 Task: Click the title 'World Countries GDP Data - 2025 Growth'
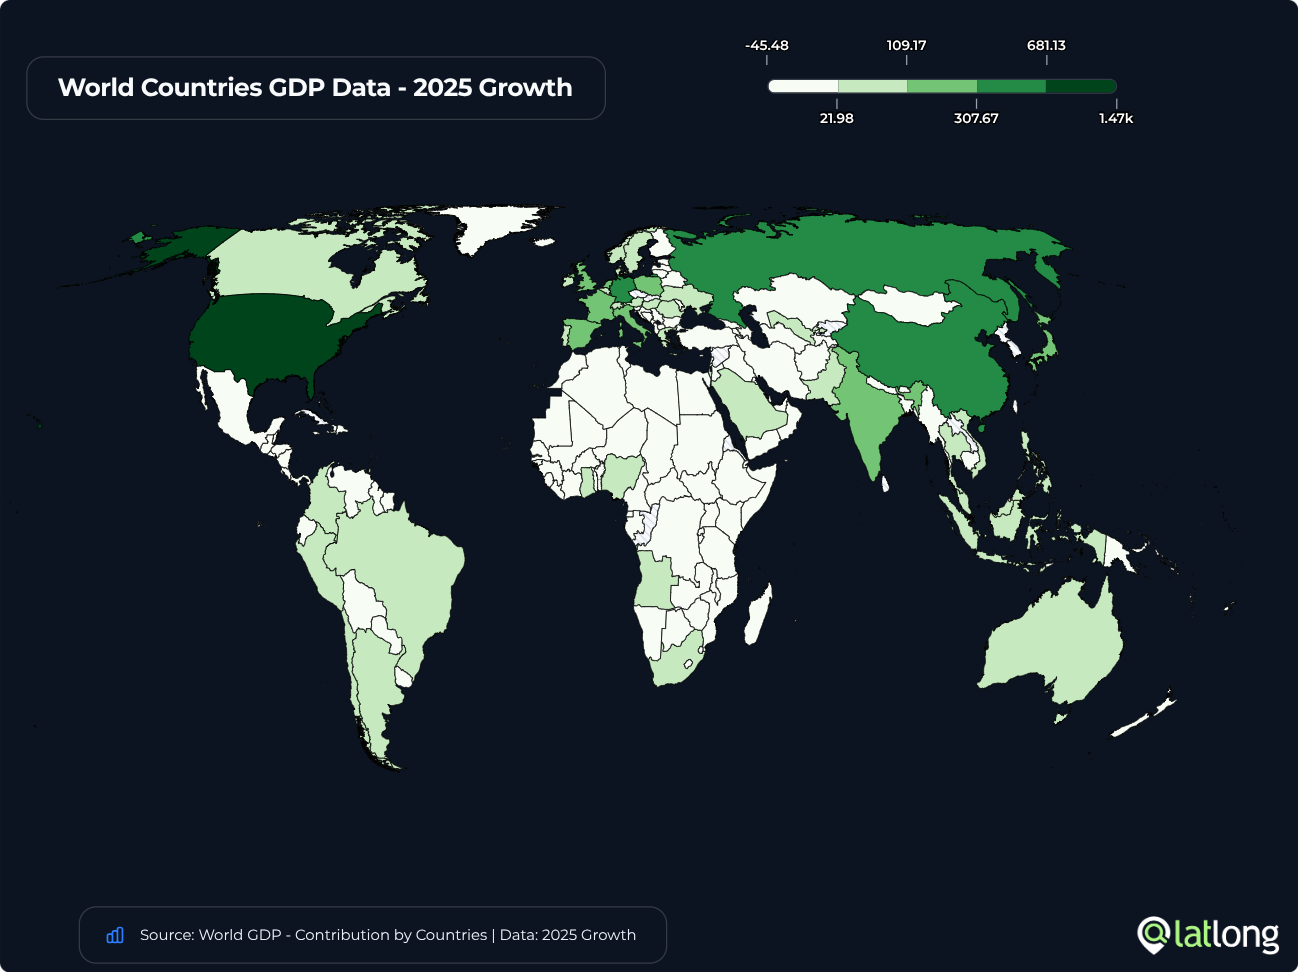click(315, 88)
